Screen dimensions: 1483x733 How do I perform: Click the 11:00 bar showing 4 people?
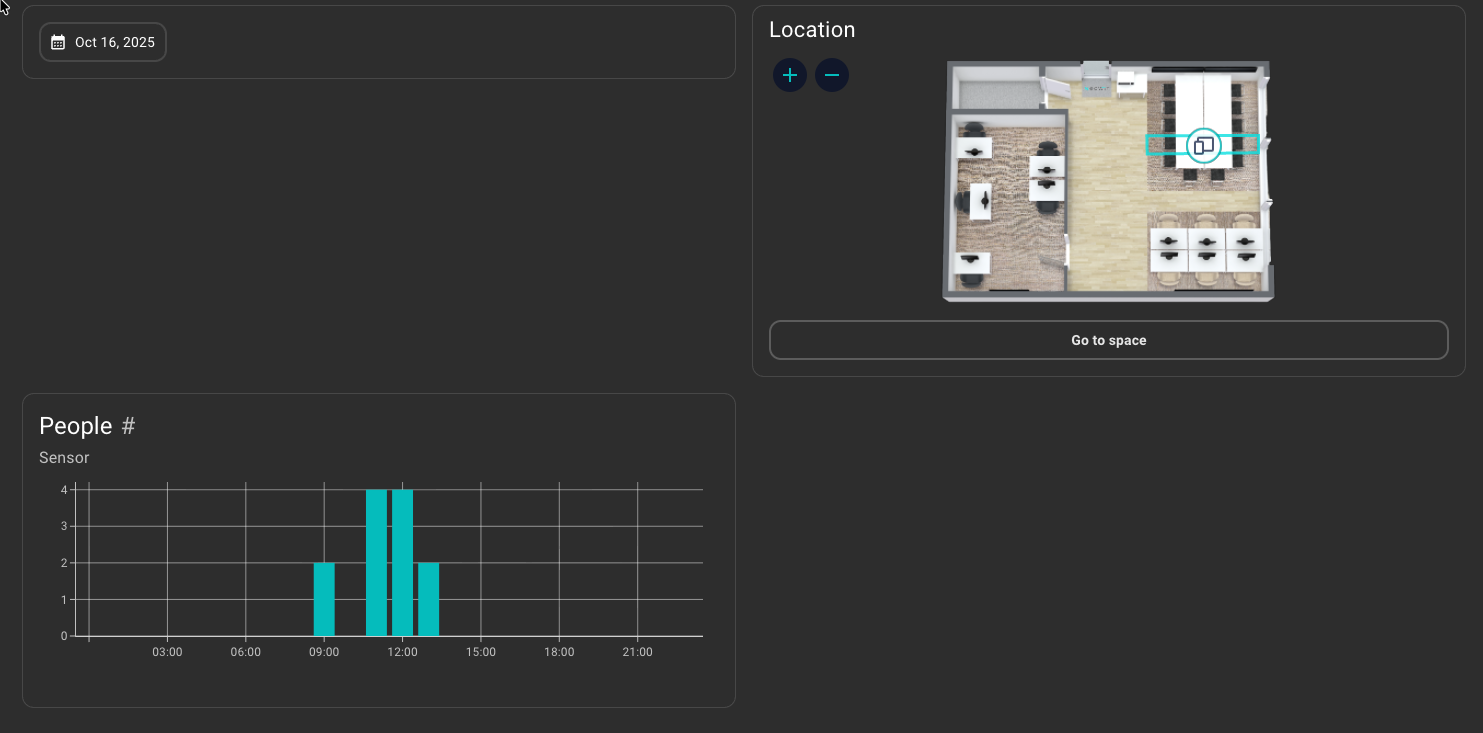click(x=376, y=562)
